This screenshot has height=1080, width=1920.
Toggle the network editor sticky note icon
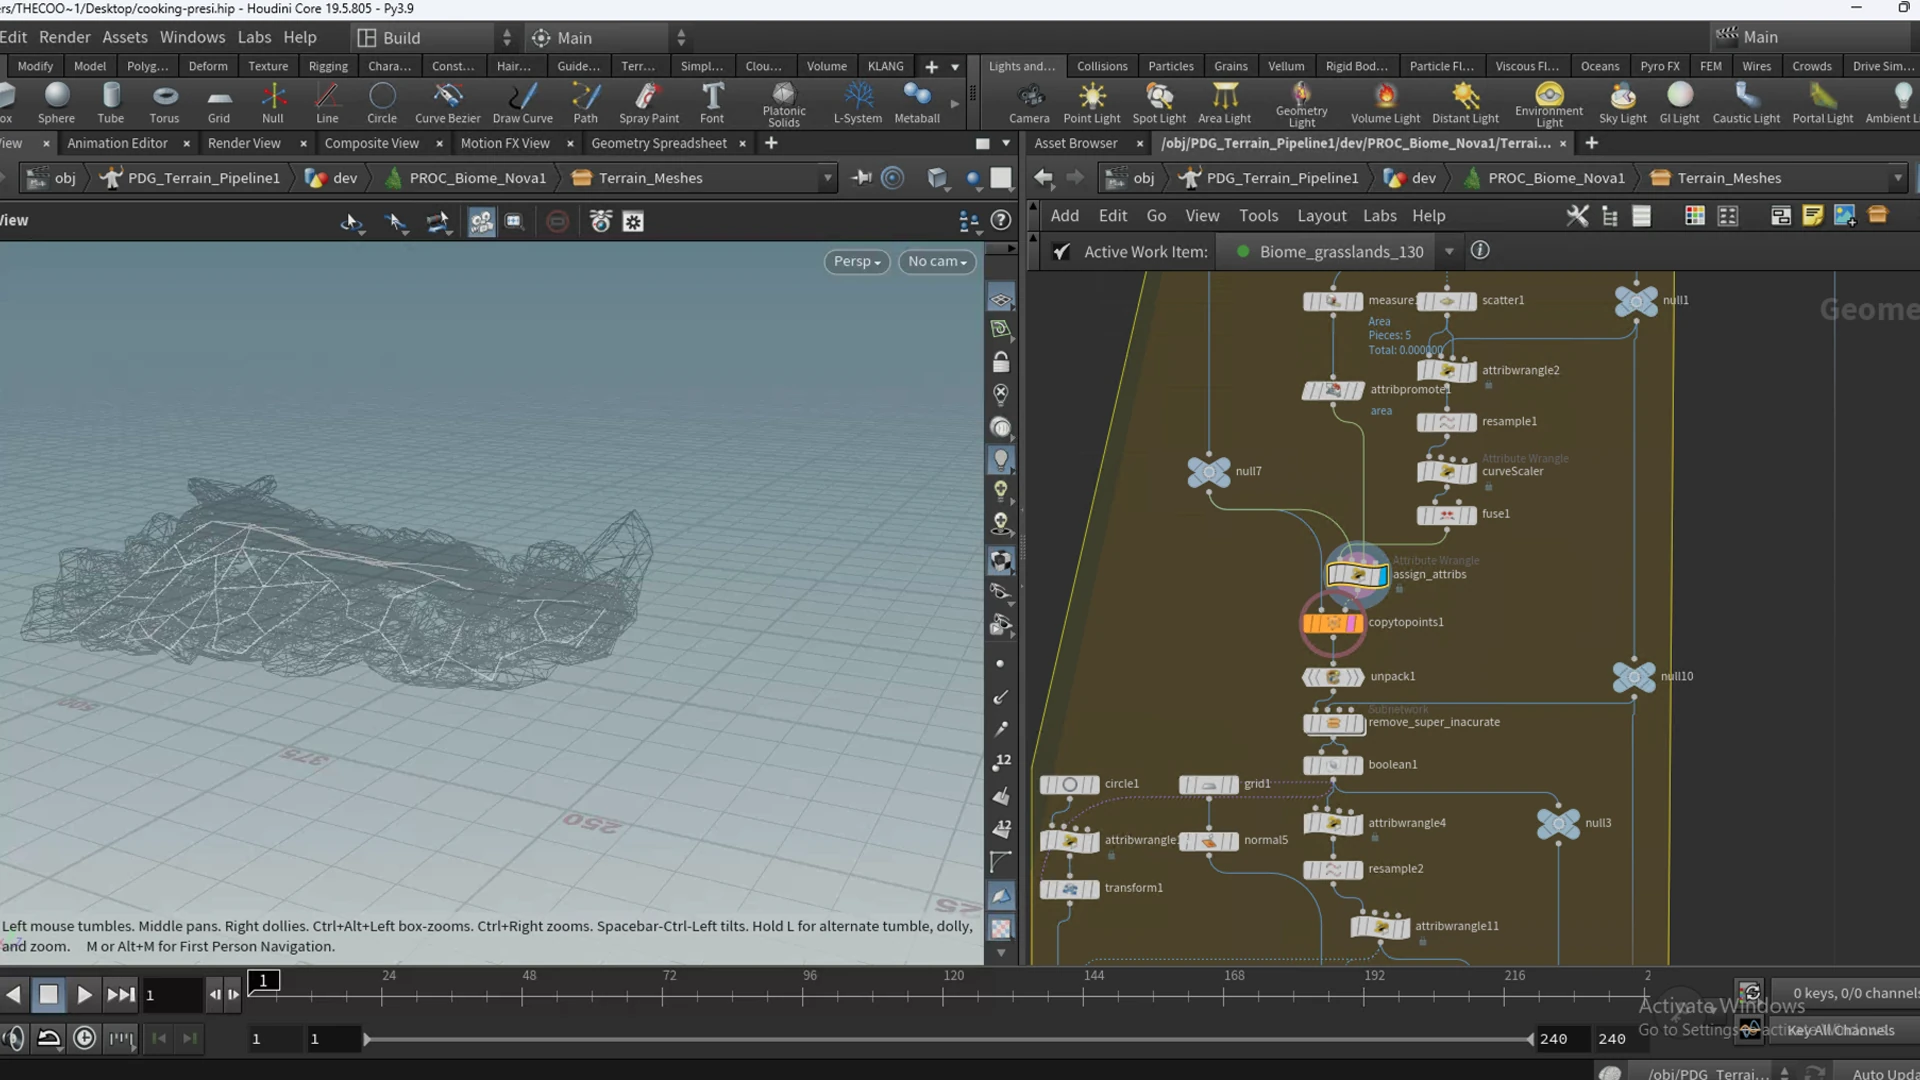point(1812,215)
